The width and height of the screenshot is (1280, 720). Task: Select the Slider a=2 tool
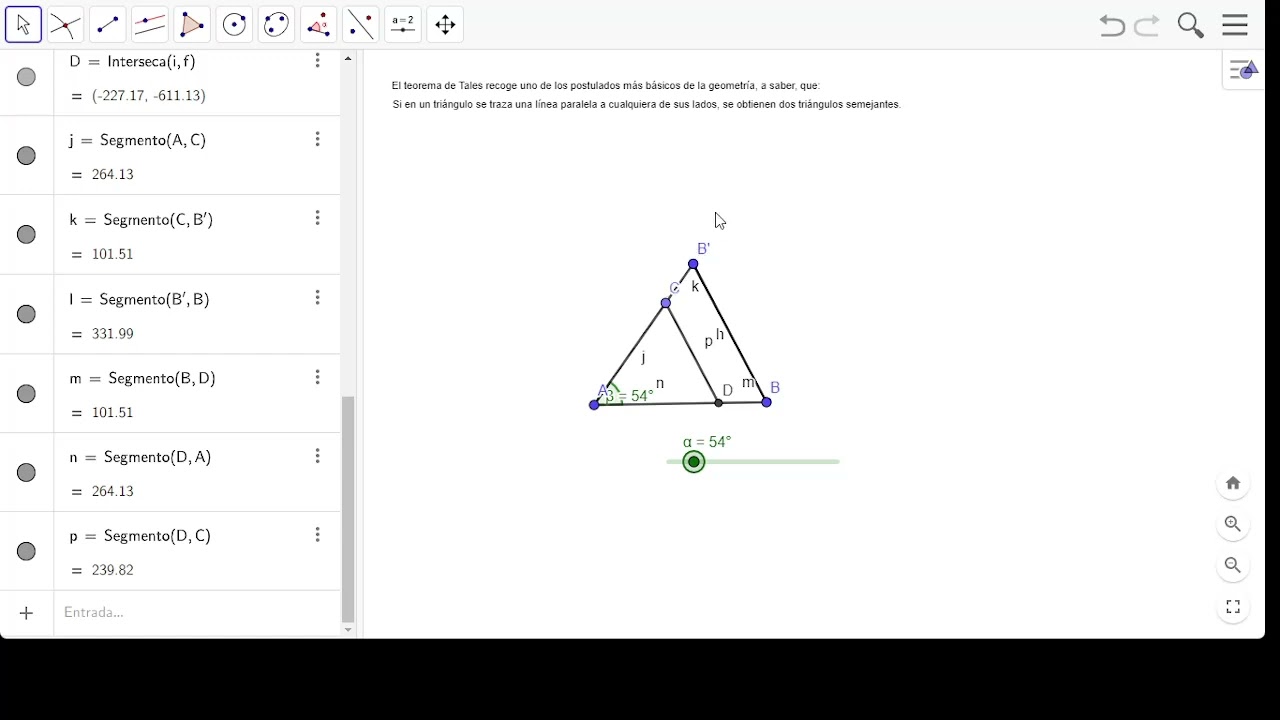[x=403, y=24]
